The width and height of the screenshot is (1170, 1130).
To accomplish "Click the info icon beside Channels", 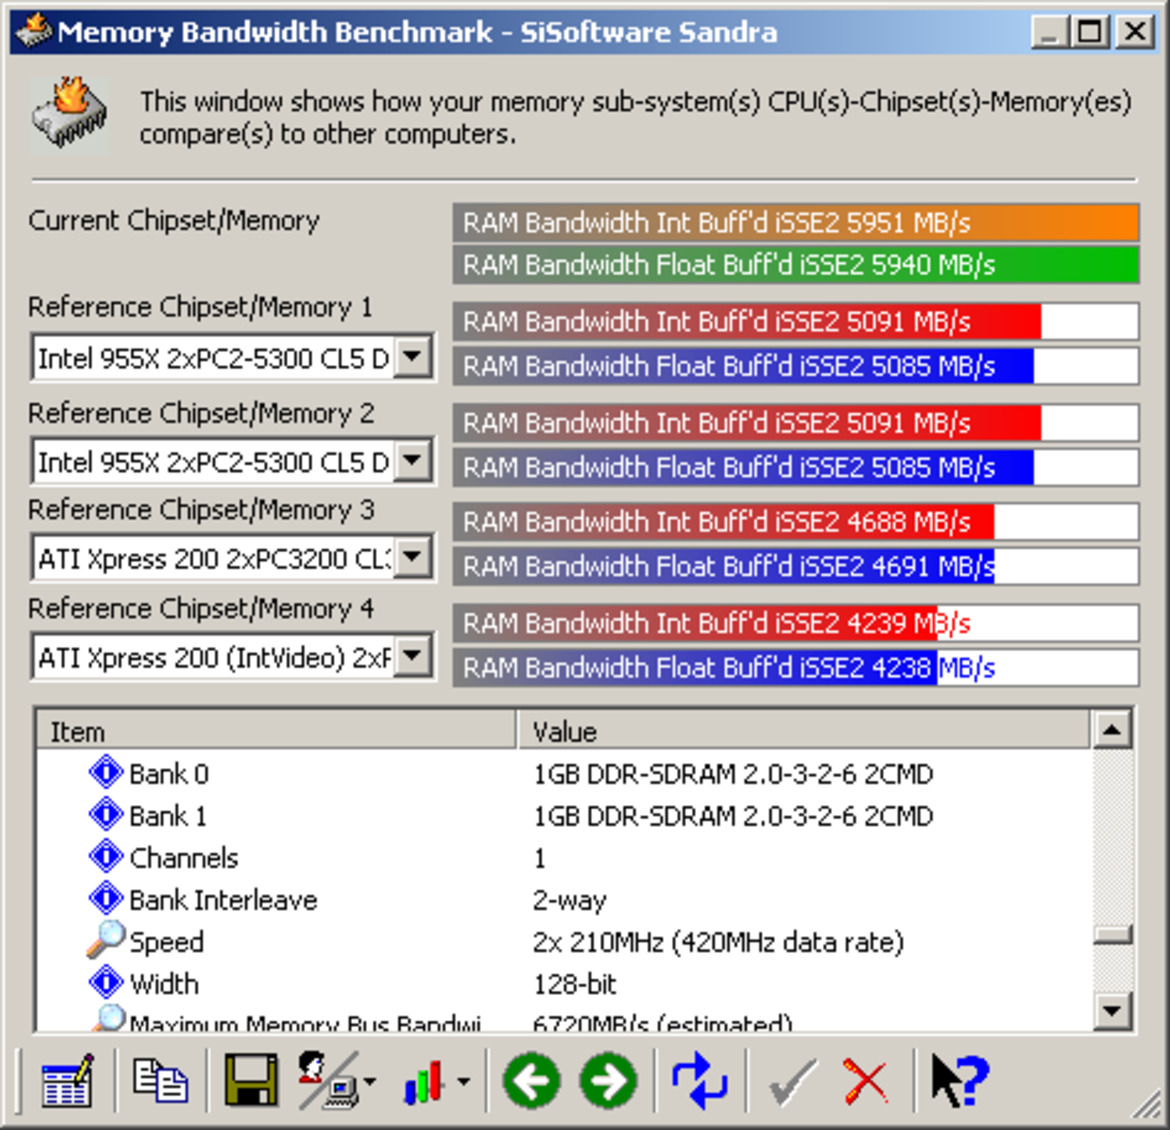I will 106,856.
